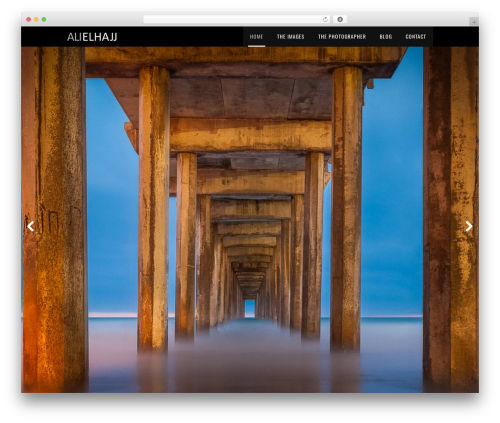Focus the browser address bar
500x423 pixels.
(236, 20)
